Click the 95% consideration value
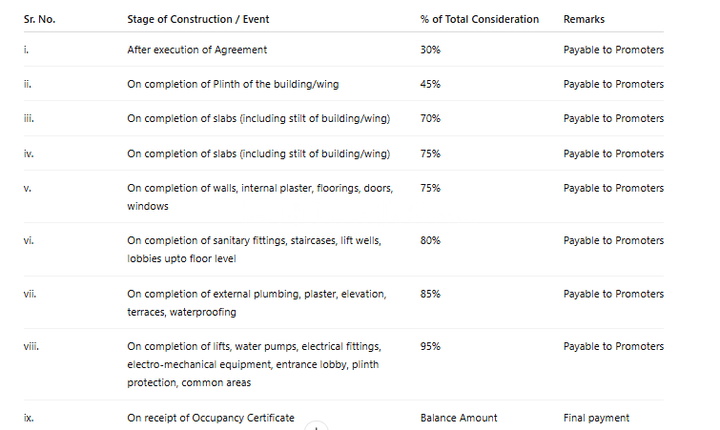720x430 pixels. point(430,346)
